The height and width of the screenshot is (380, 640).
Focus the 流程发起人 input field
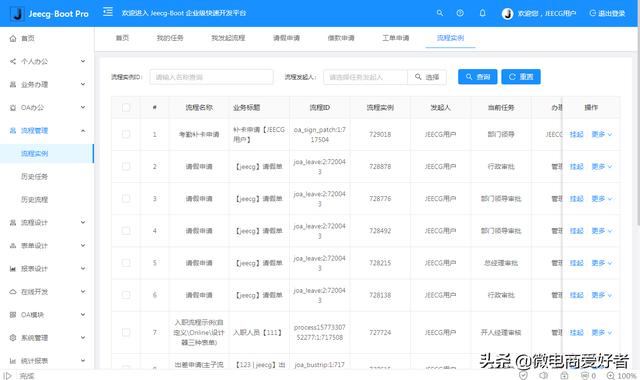[365, 77]
